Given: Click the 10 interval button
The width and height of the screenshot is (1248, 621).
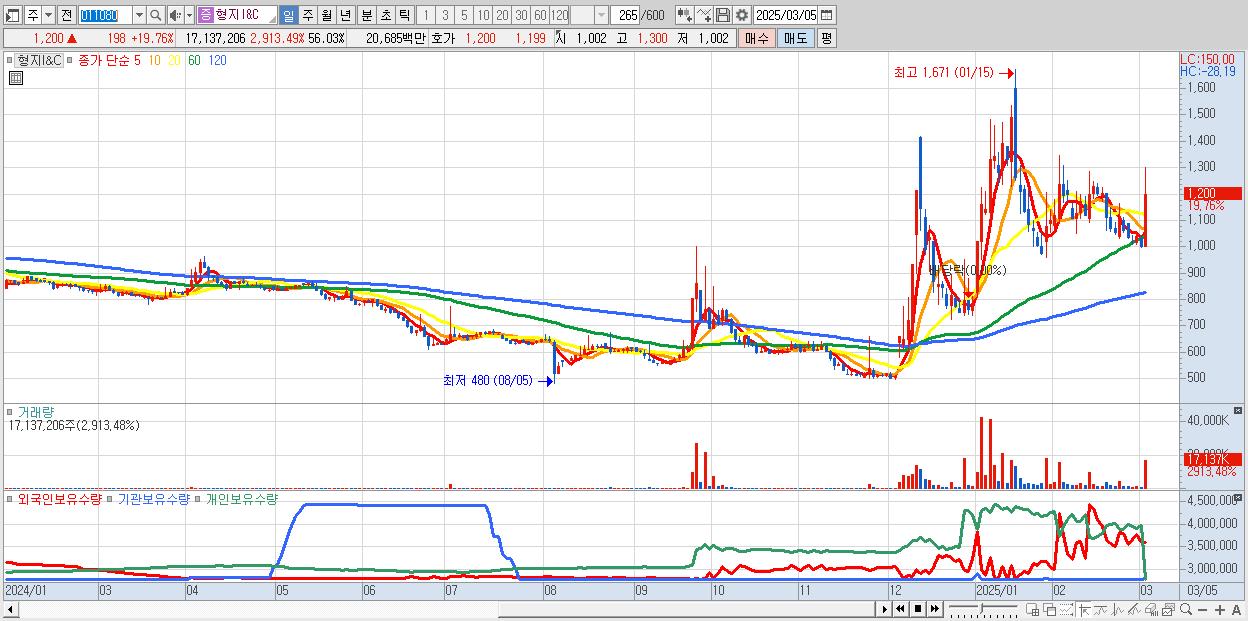Looking at the screenshot, I should coord(483,15).
